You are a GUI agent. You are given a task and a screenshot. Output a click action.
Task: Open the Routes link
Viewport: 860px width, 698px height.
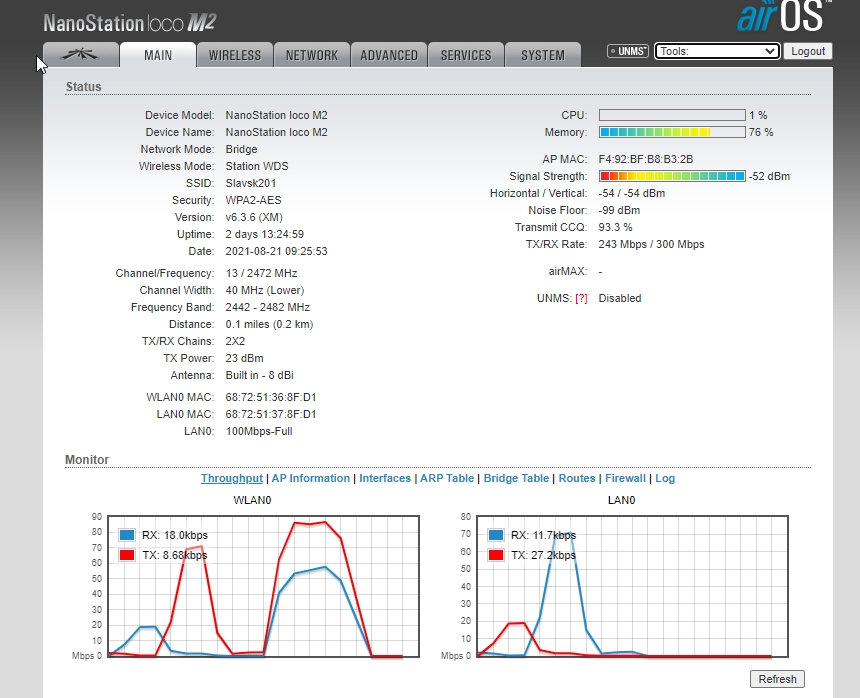[577, 478]
